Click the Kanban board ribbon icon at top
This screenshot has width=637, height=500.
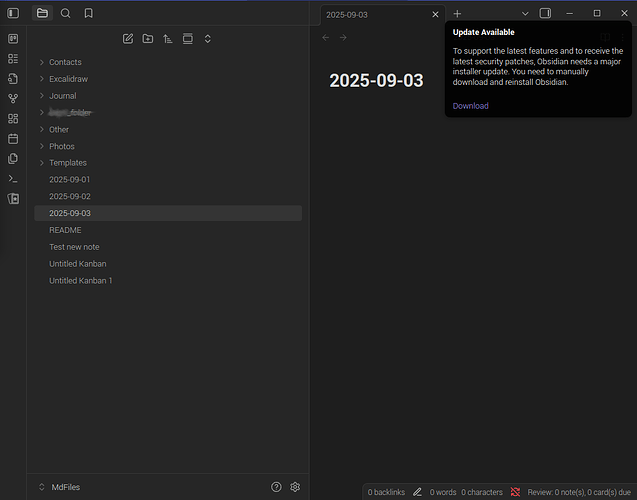pos(13,39)
